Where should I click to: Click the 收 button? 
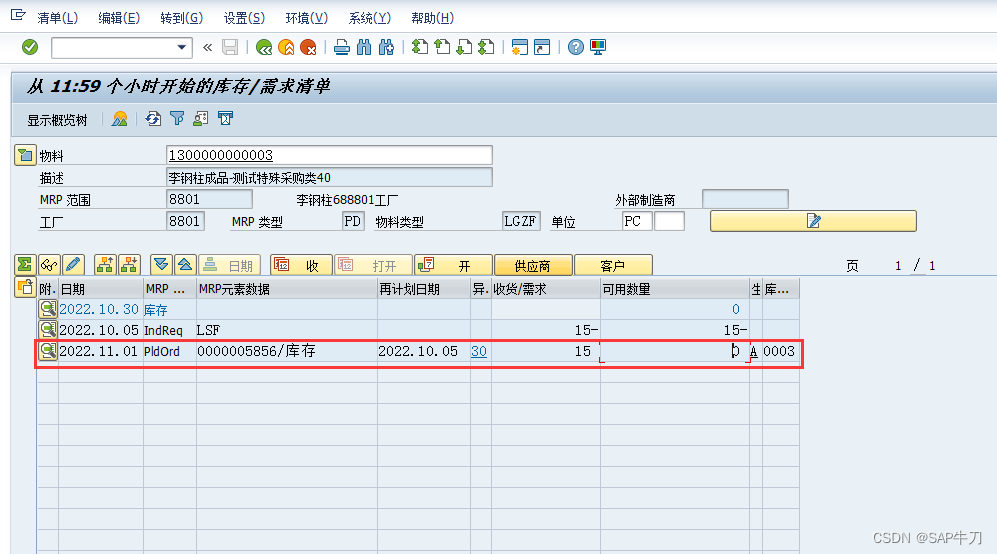(x=301, y=265)
